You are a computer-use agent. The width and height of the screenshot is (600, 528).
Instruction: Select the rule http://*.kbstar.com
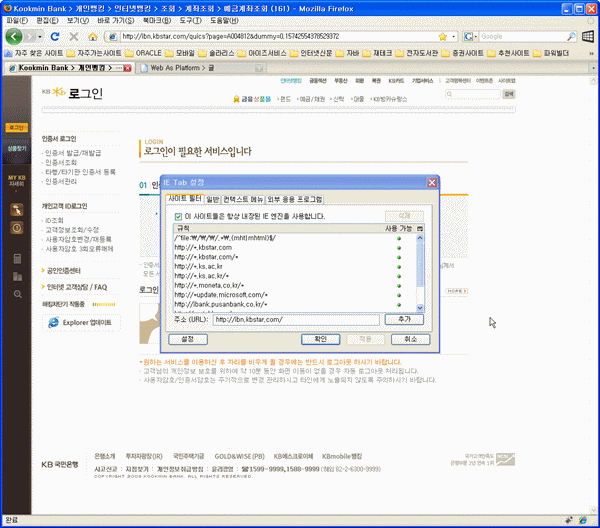[294, 248]
